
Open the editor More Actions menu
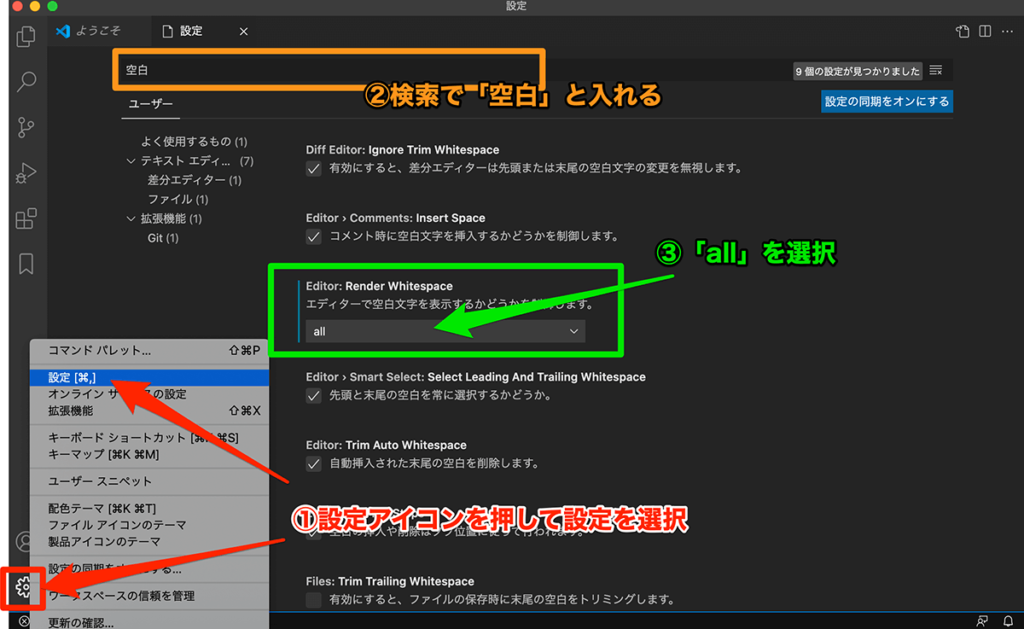pyautogui.click(x=1008, y=31)
